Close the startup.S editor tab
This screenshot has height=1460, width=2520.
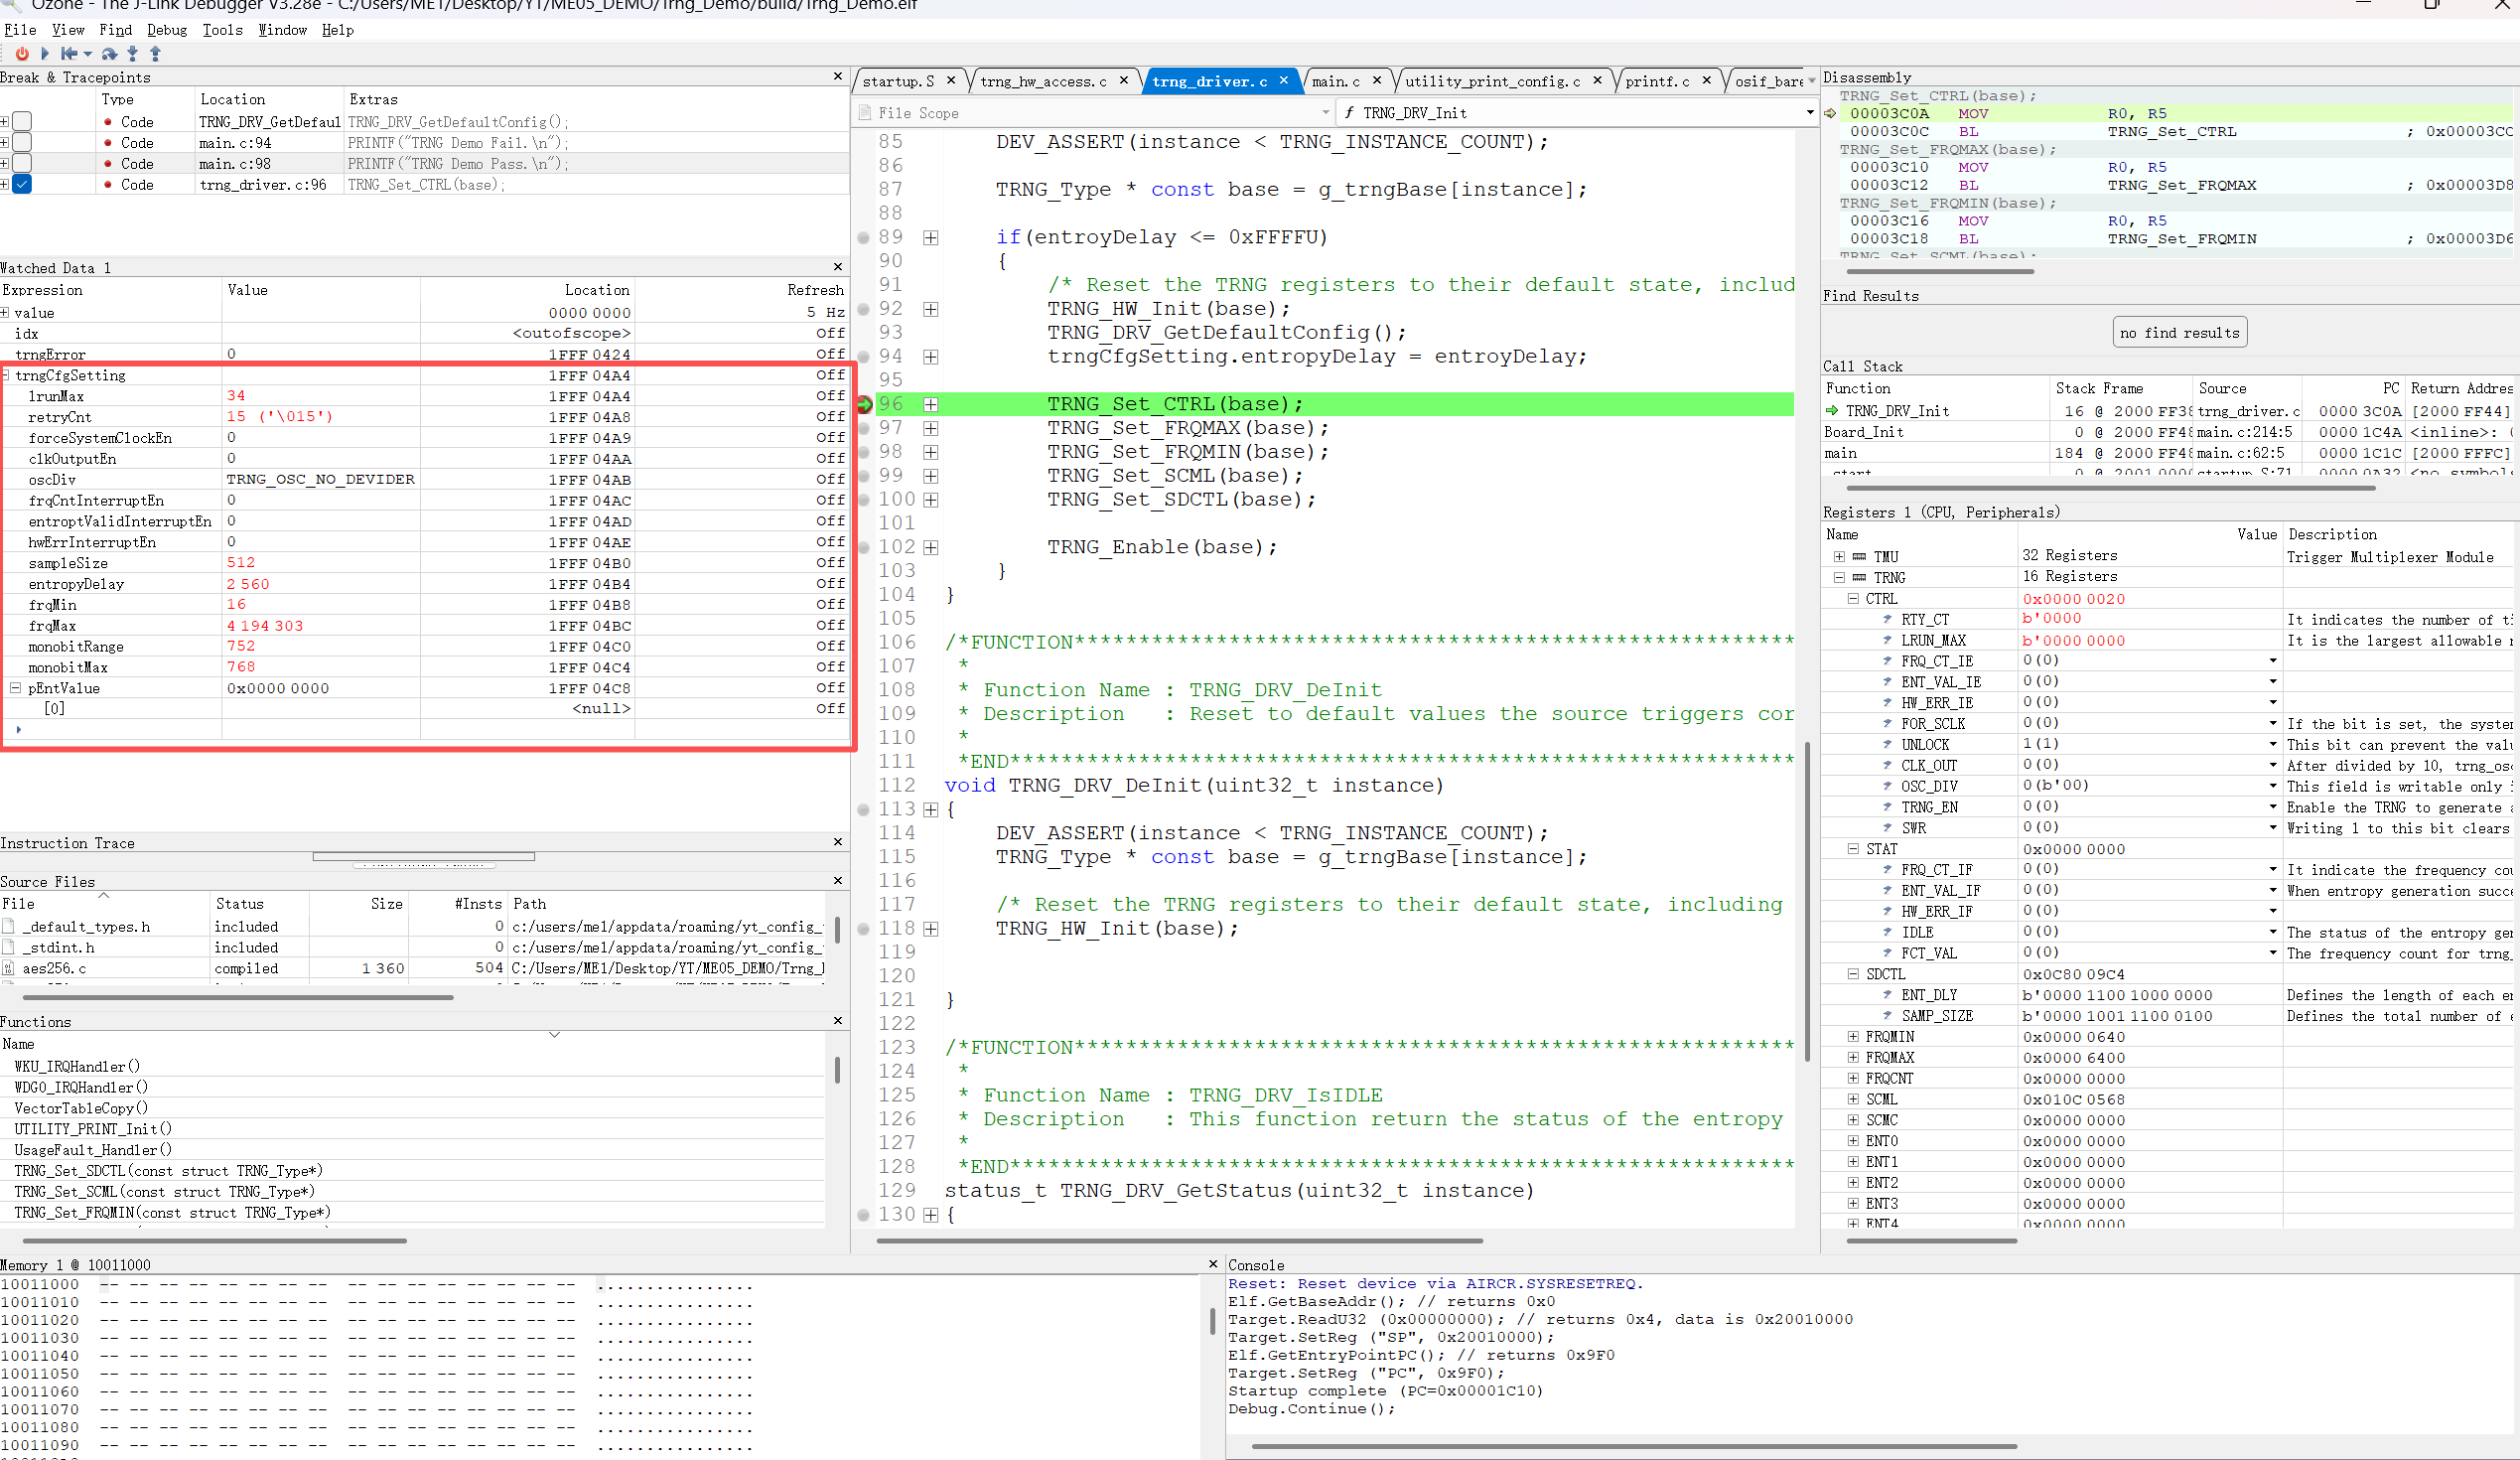pos(951,80)
